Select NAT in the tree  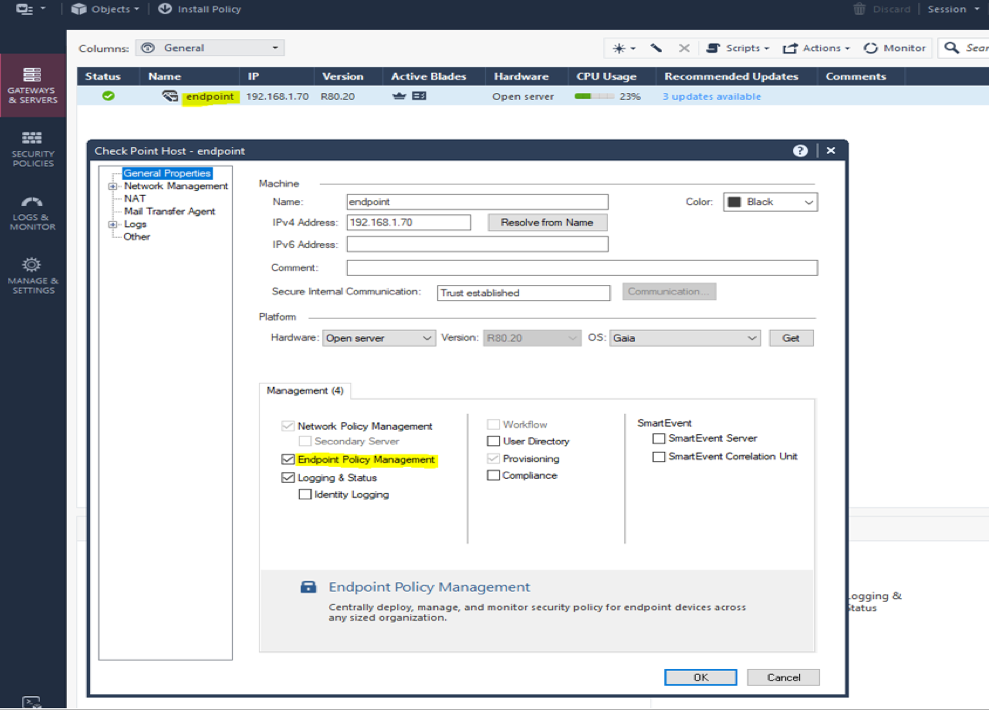pyautogui.click(x=134, y=199)
